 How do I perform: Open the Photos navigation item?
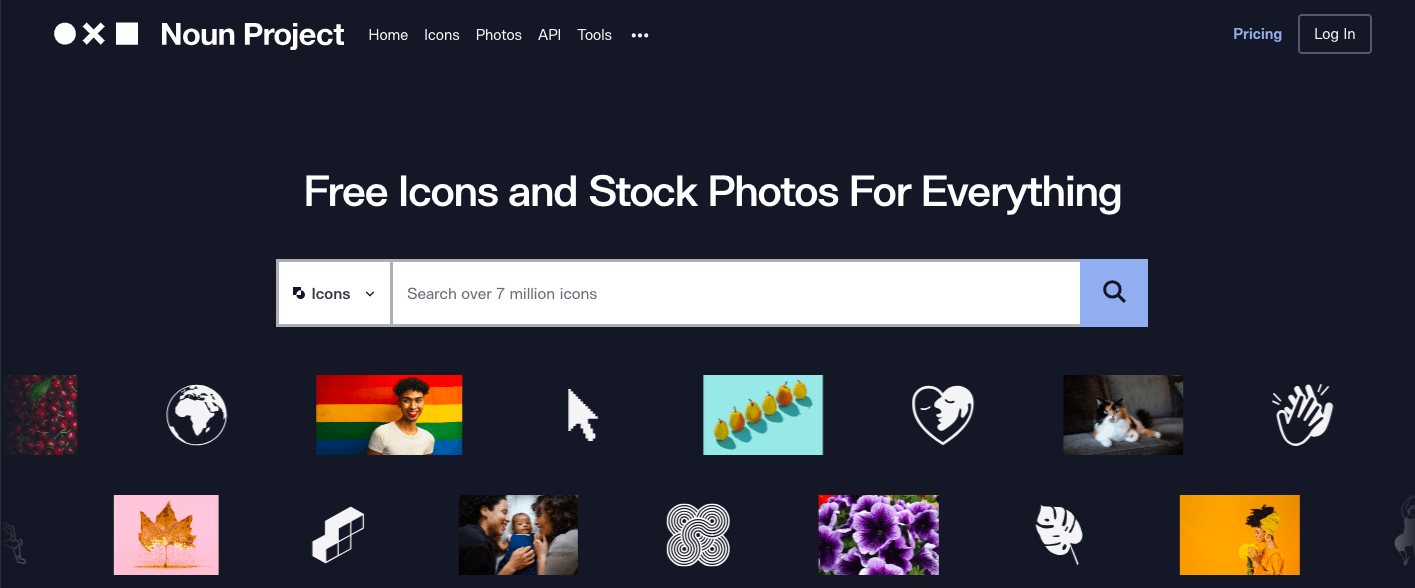click(x=499, y=35)
